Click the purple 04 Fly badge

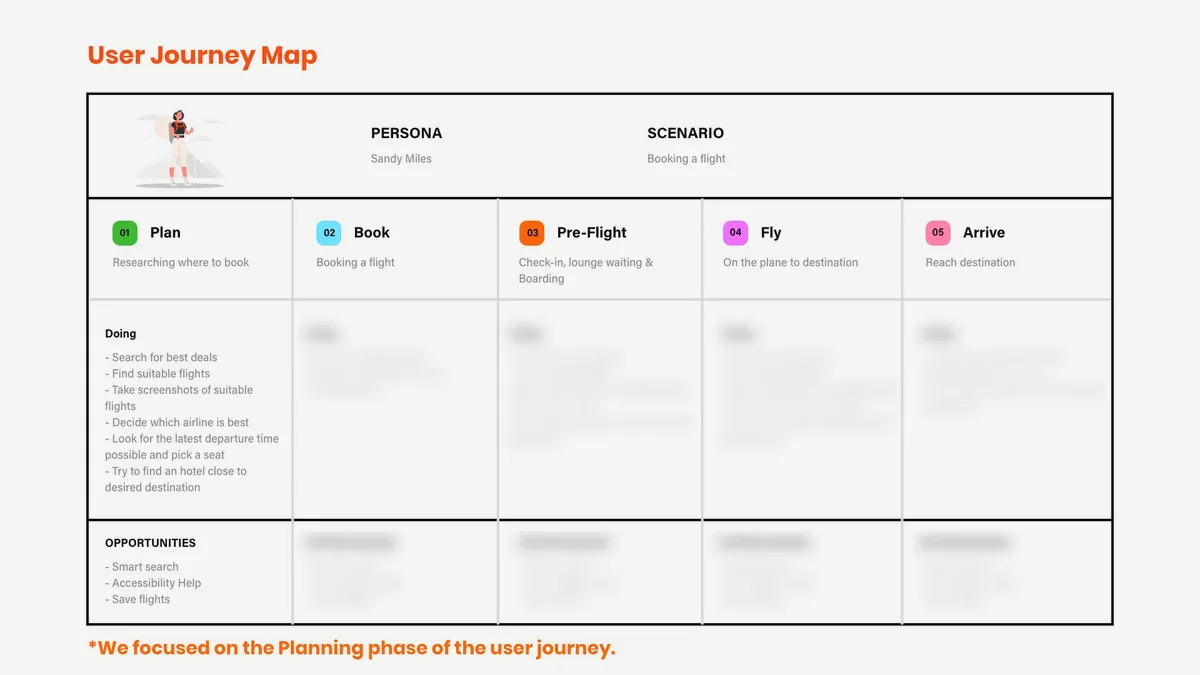(x=736, y=233)
